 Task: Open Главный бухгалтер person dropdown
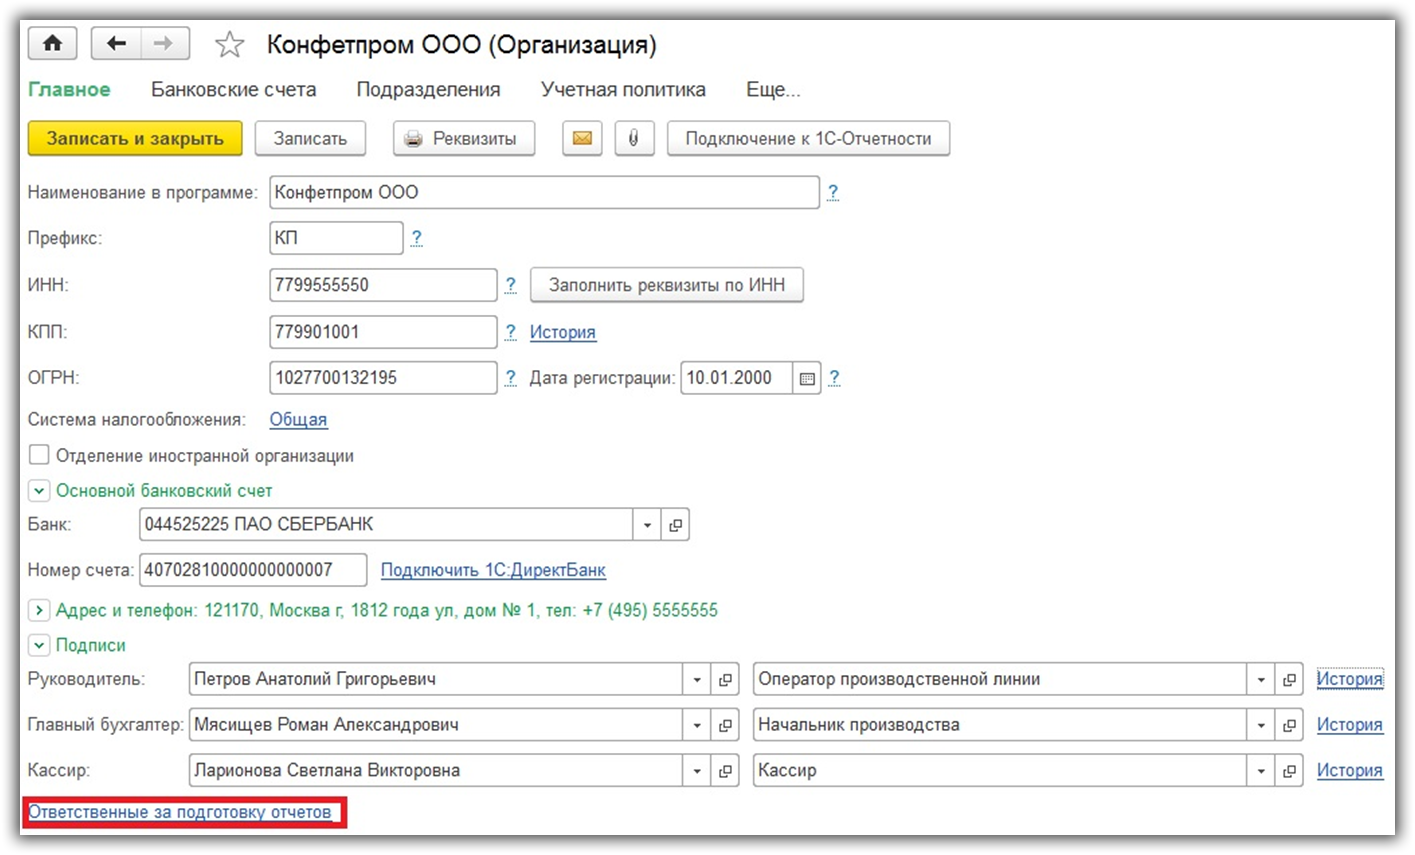coord(697,726)
